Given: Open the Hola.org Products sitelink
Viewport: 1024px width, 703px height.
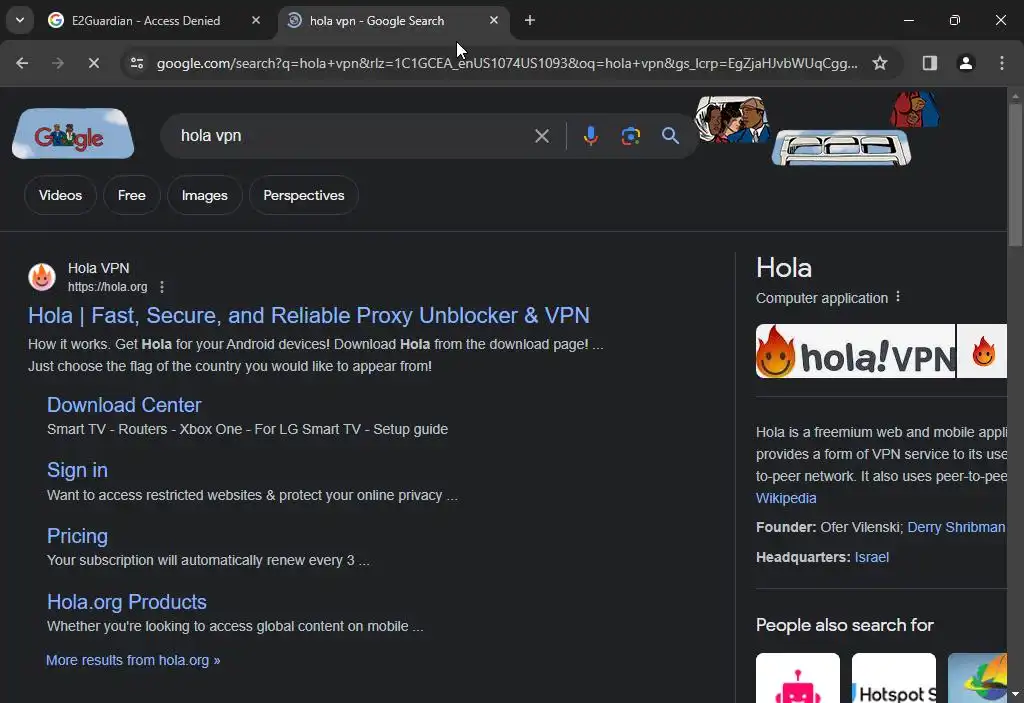Looking at the screenshot, I should (x=127, y=602).
